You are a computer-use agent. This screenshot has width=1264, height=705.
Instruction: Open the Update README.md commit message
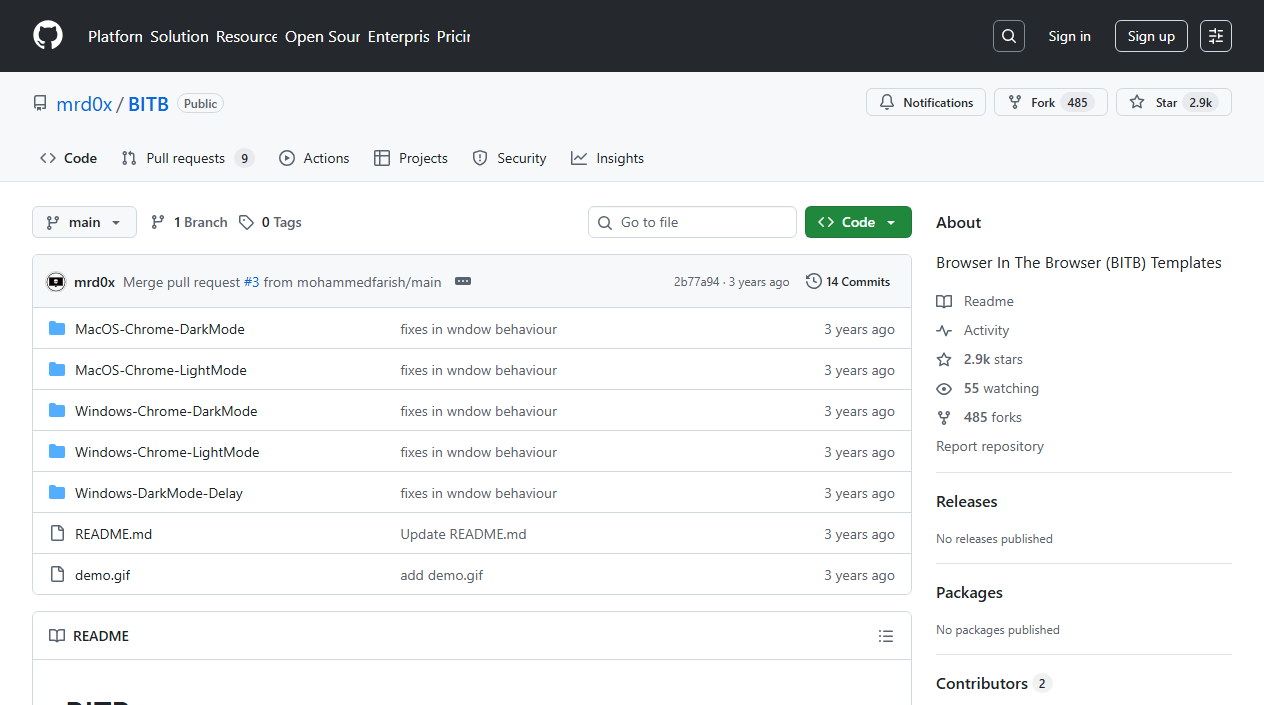(x=463, y=534)
